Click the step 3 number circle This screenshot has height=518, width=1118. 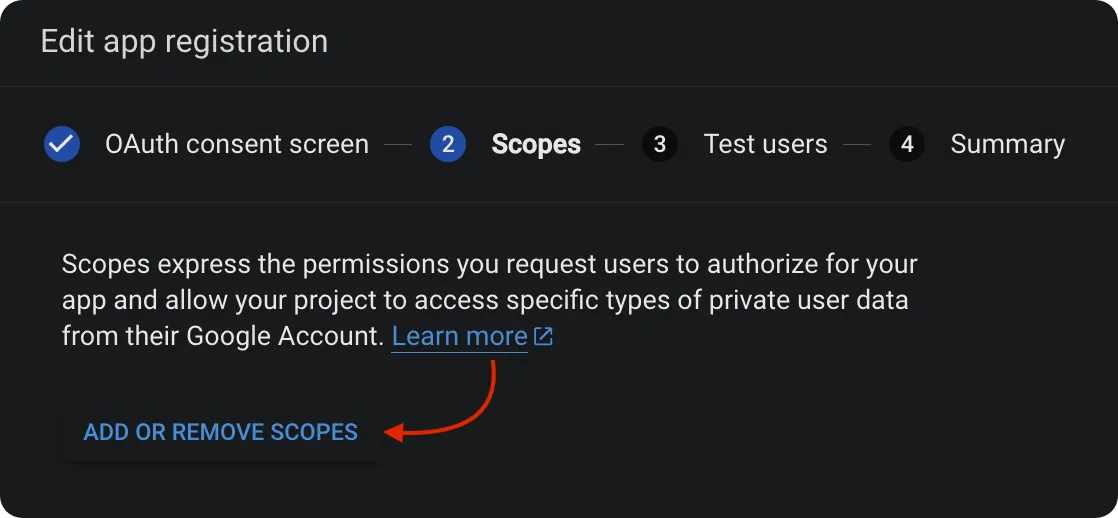coord(660,144)
